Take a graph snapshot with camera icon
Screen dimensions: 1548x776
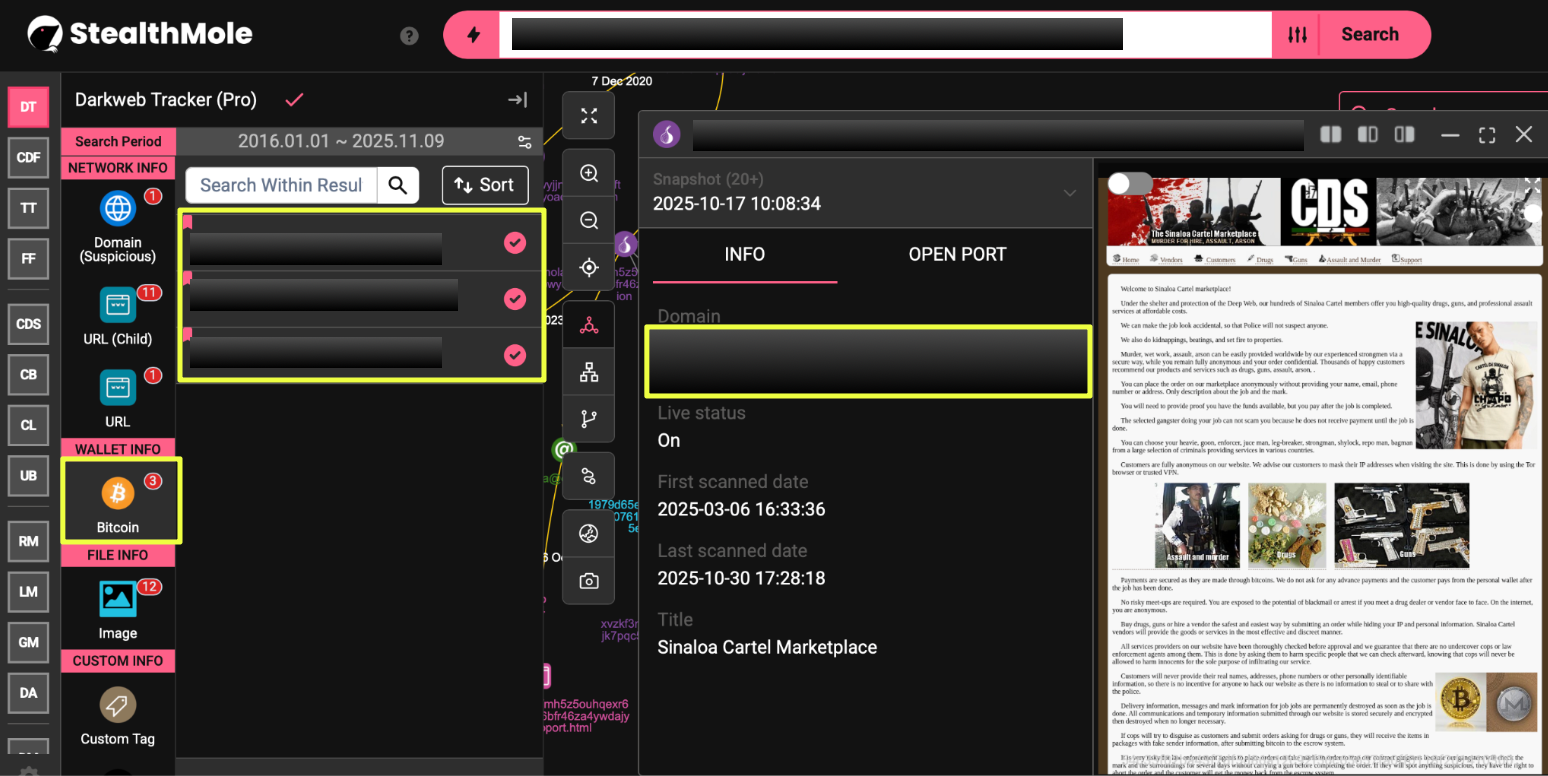click(589, 581)
